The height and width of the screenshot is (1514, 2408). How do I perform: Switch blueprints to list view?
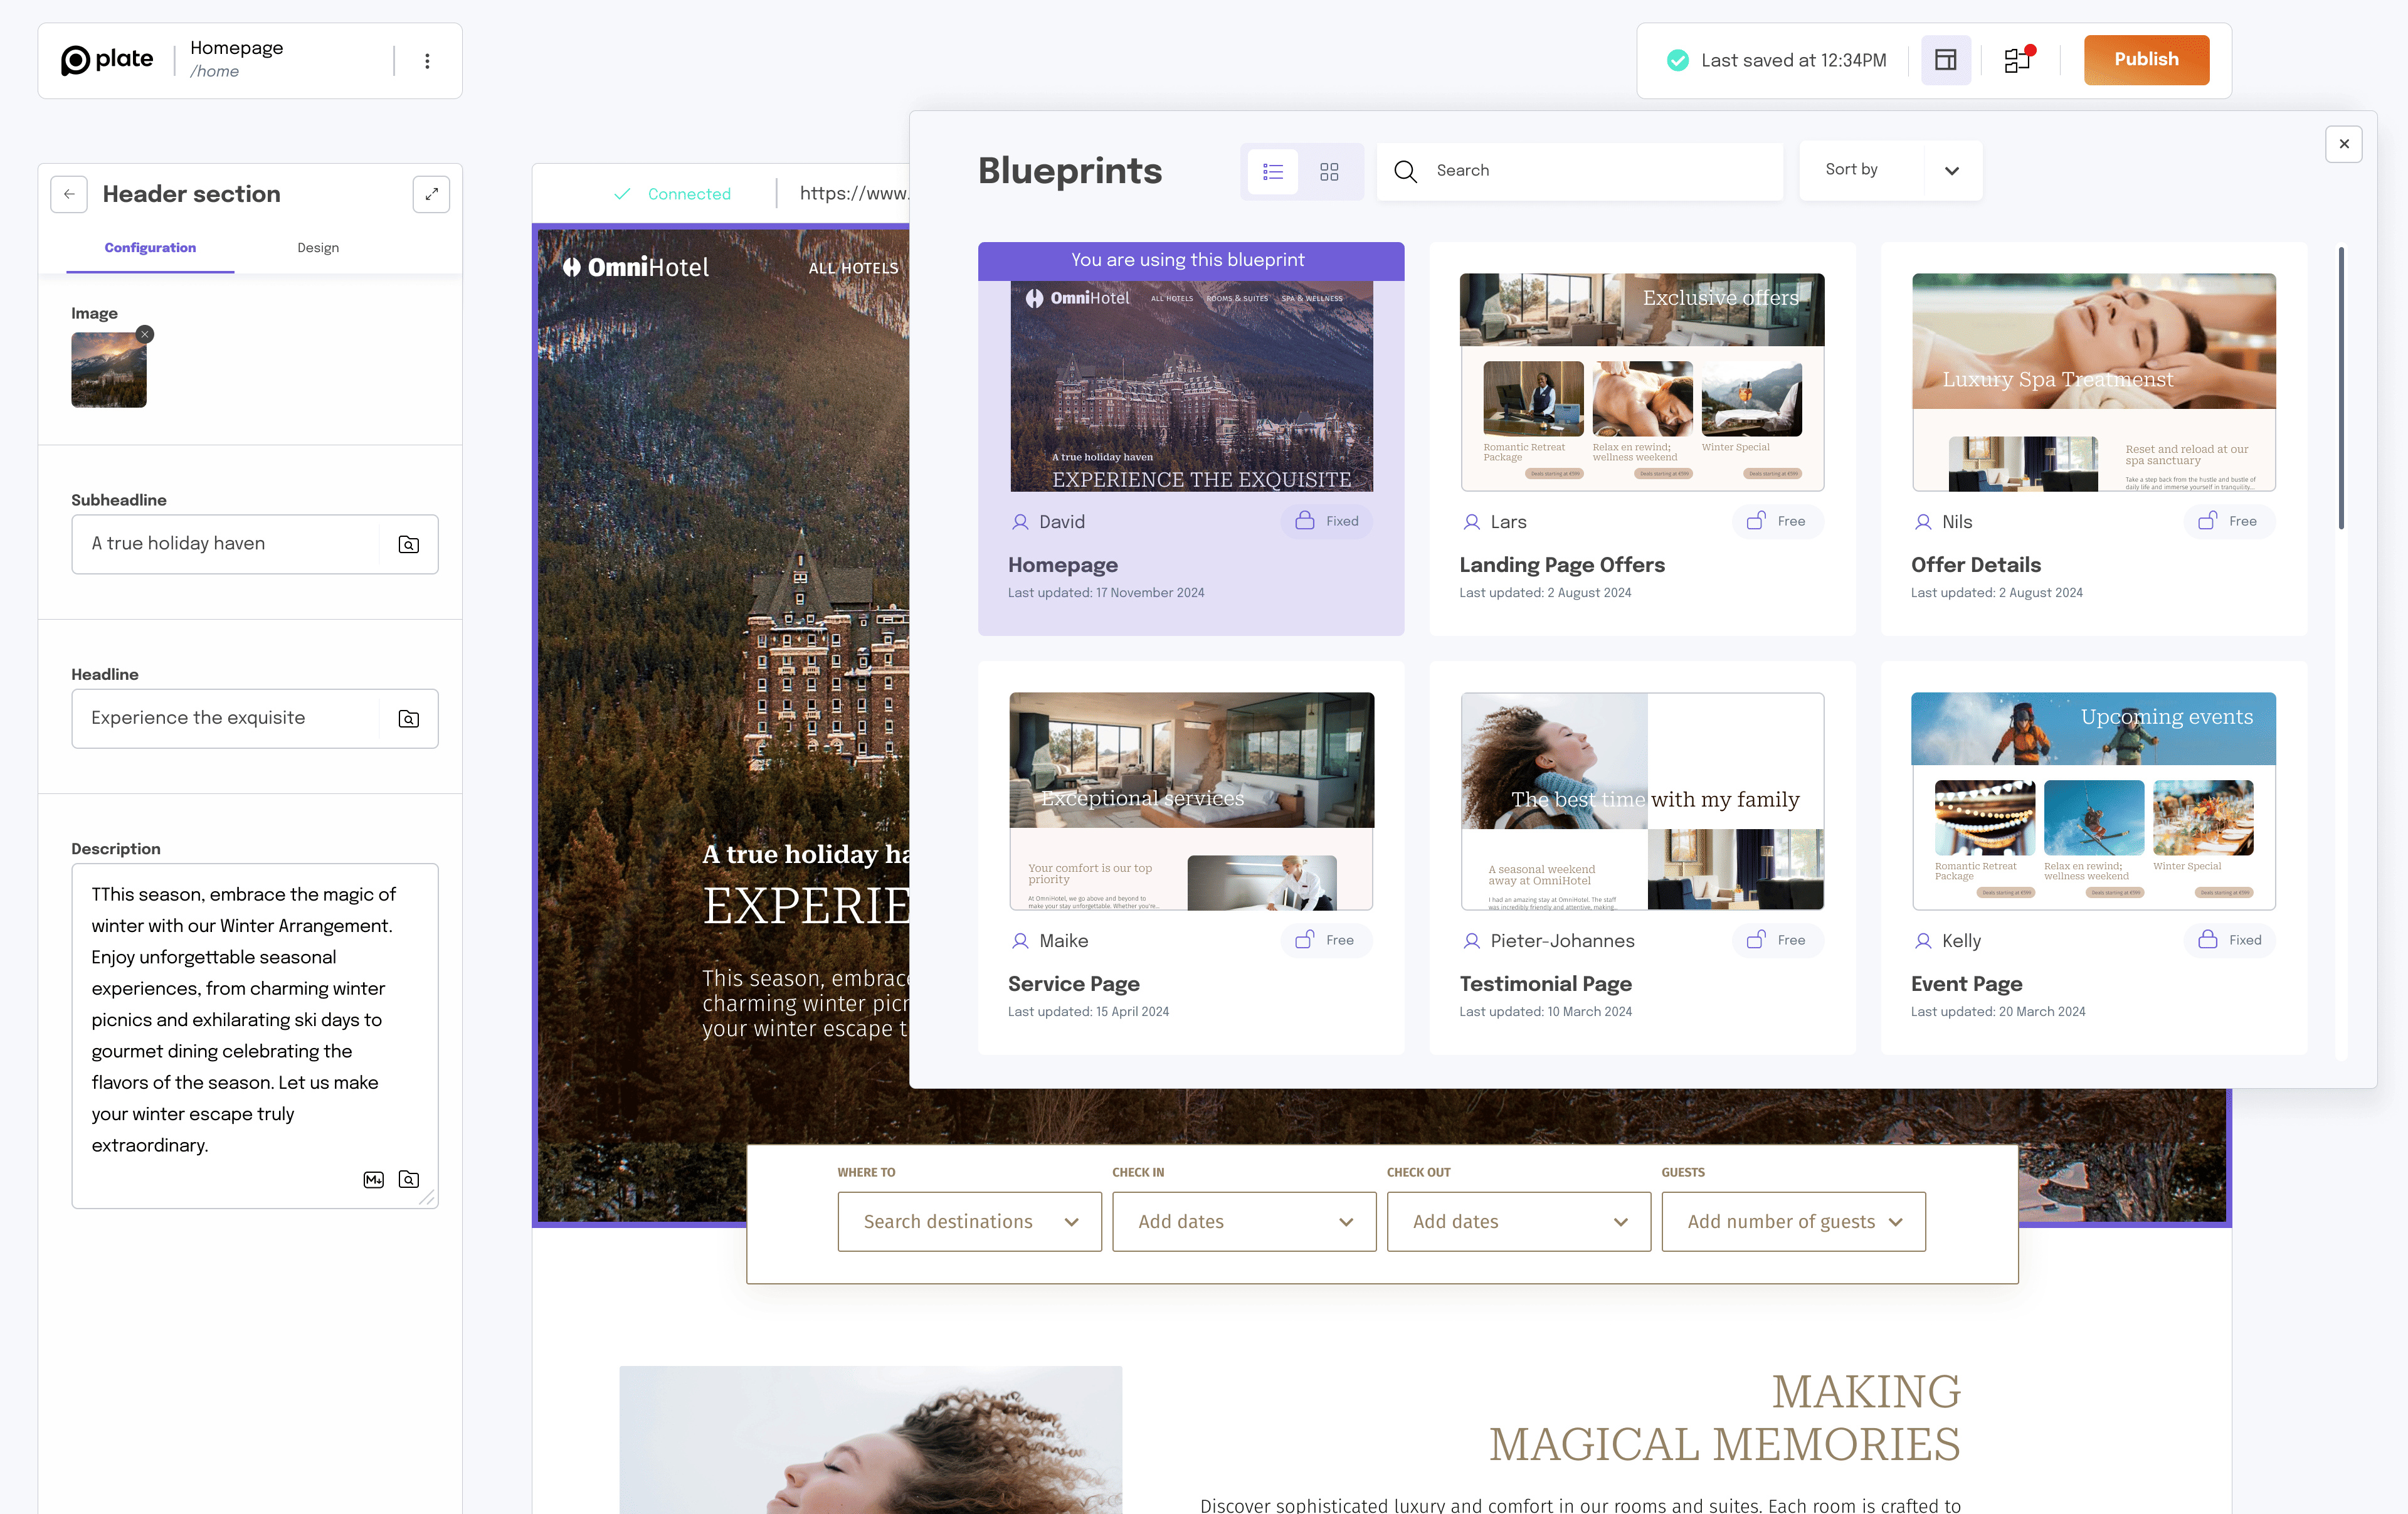click(1273, 172)
